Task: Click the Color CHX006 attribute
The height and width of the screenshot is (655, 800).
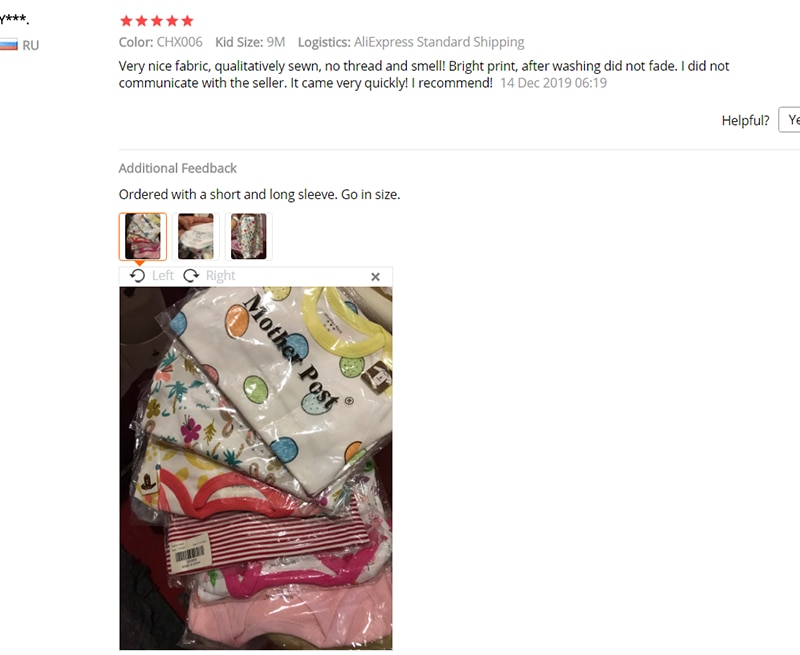Action: (x=161, y=42)
